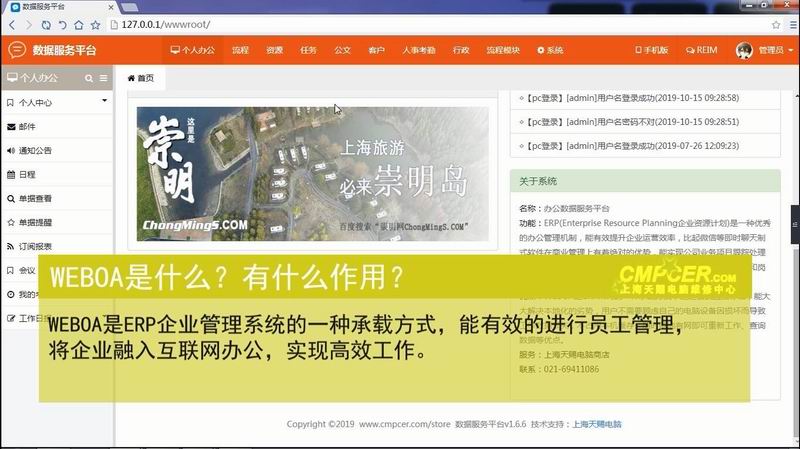Open the 个人办公 top menu
Screen dimensions: 800x449
pyautogui.click(x=193, y=50)
